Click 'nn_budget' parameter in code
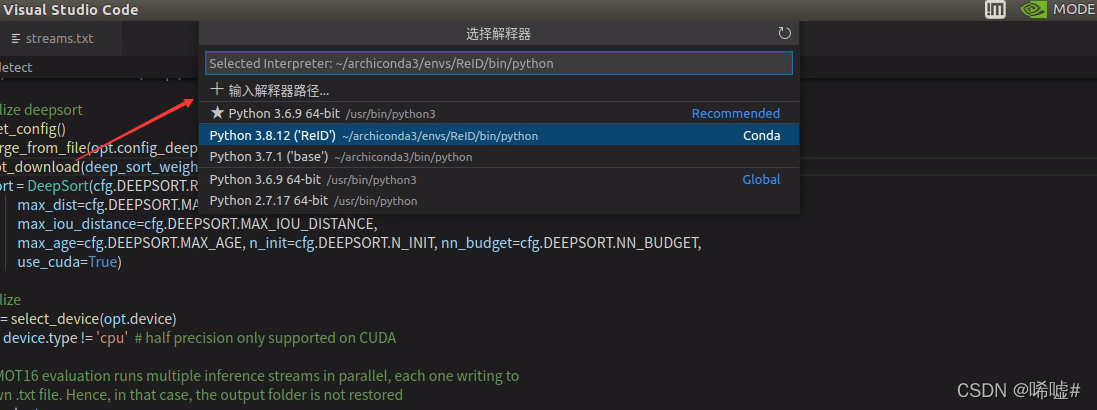Screen dimensions: 1097x410 point(476,243)
